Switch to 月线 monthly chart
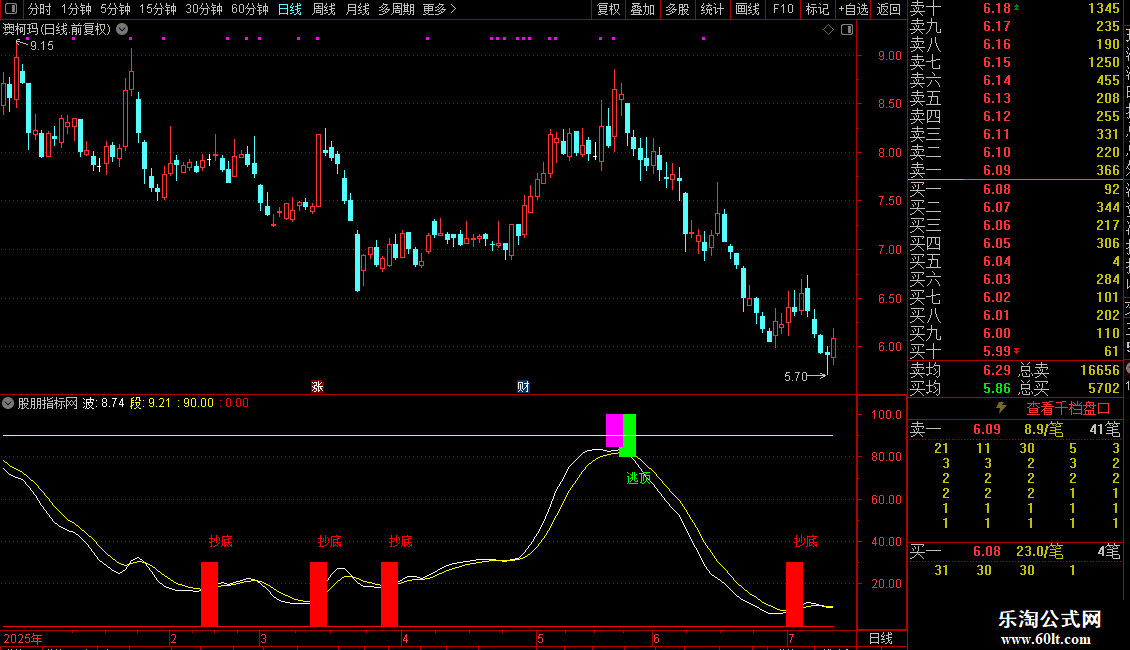This screenshot has width=1130, height=650. [x=357, y=9]
